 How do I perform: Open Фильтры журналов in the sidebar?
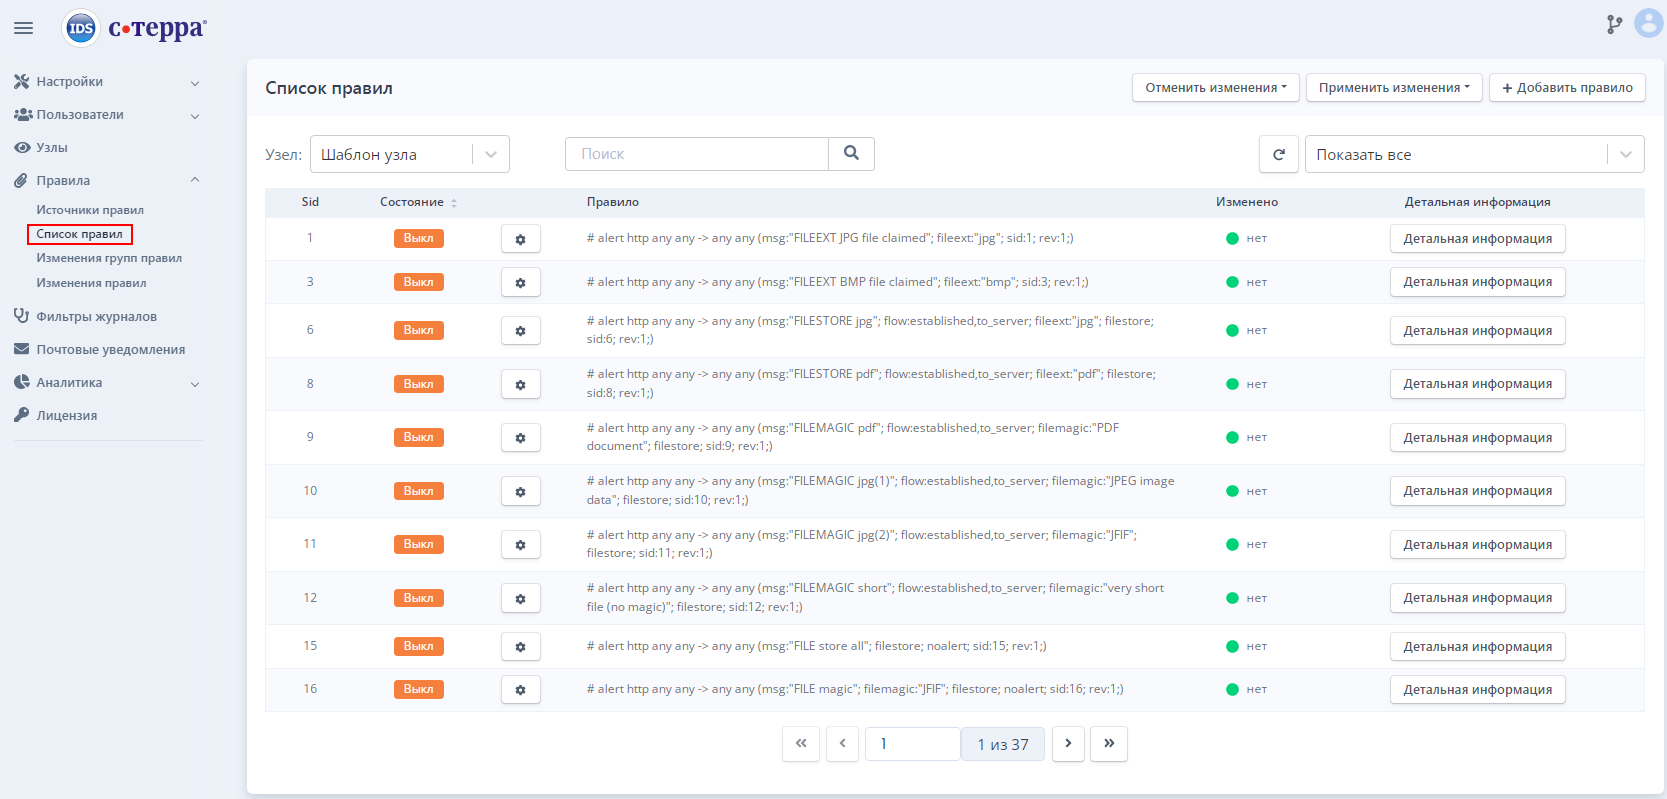point(97,317)
